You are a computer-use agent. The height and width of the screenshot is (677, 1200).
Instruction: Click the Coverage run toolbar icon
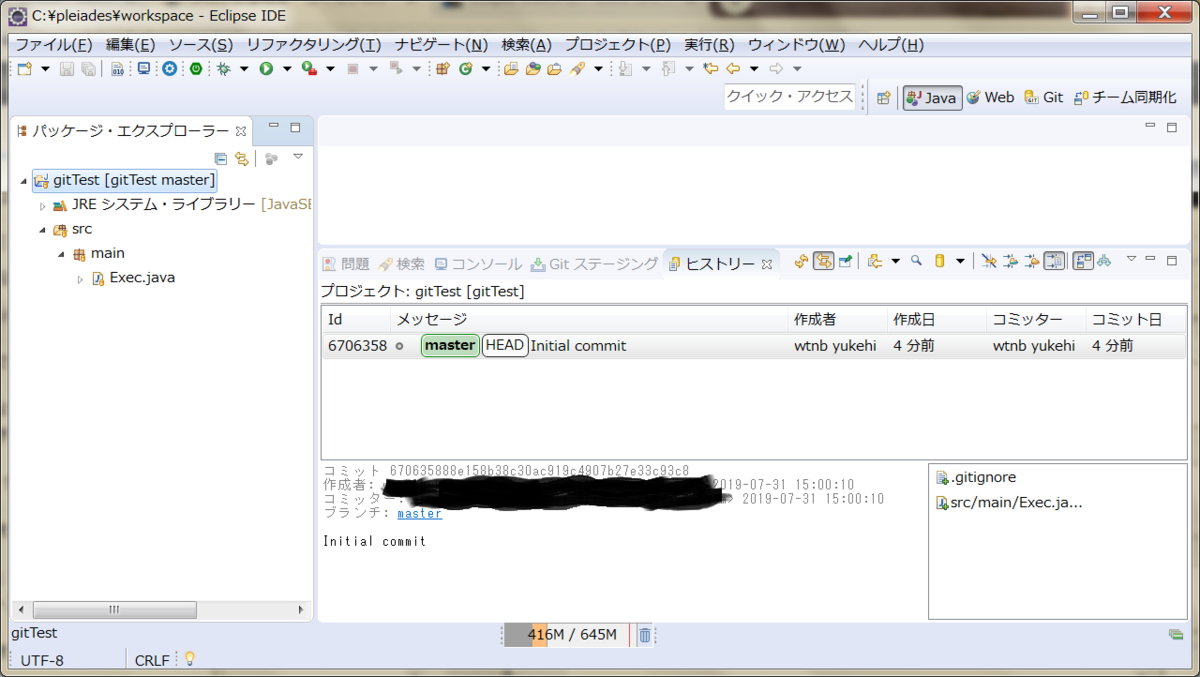[309, 69]
